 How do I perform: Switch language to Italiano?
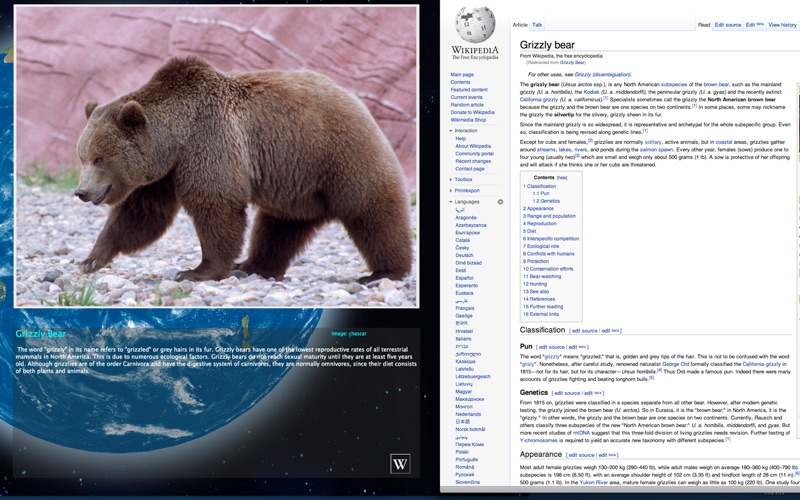pyautogui.click(x=463, y=338)
